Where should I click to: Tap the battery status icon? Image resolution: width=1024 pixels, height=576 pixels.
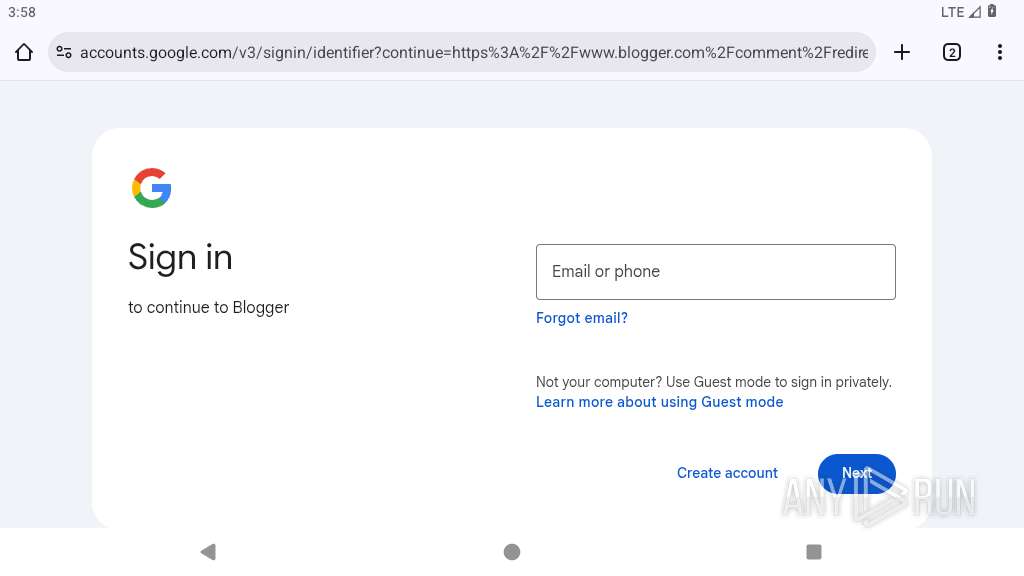(x=992, y=11)
